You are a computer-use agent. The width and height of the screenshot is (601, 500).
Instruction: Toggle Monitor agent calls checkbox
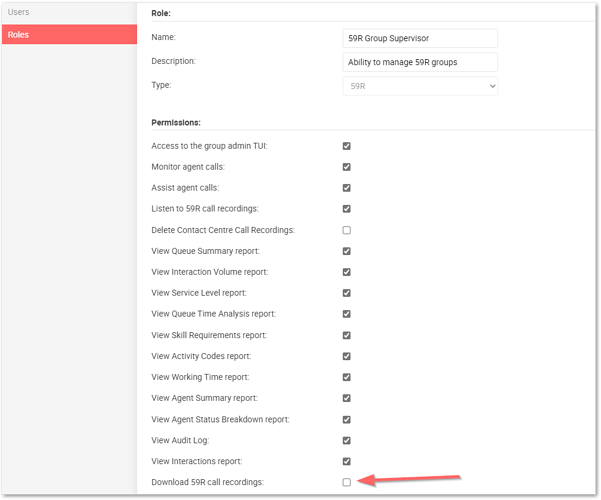click(x=347, y=167)
